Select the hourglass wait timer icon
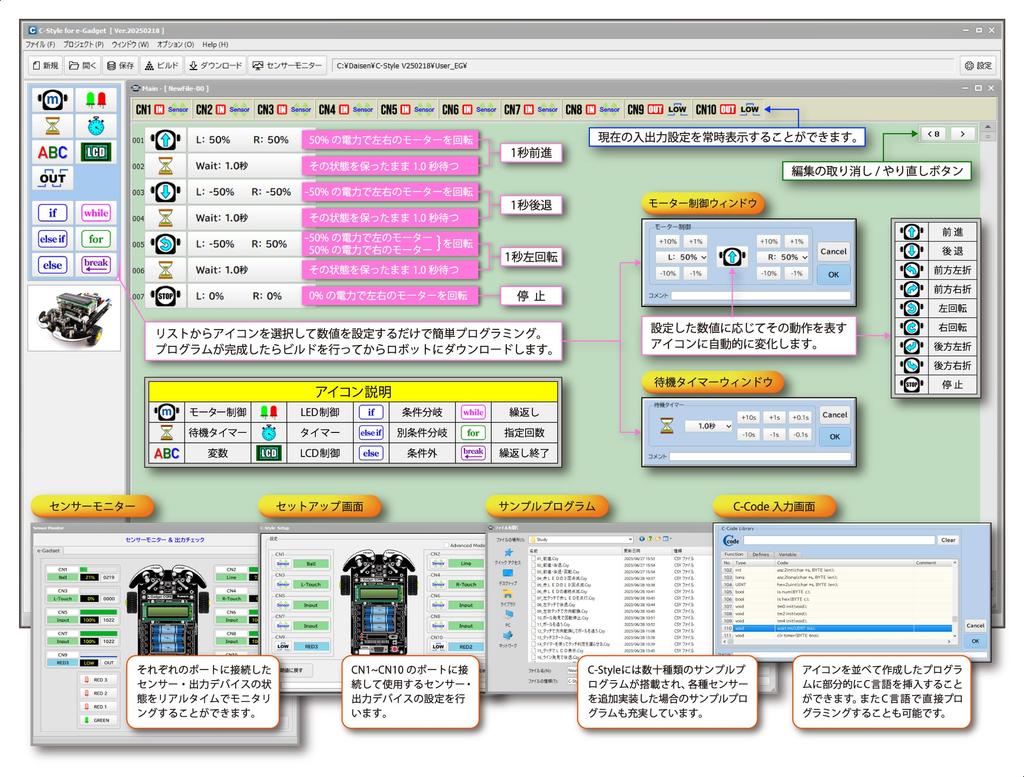 [51, 126]
